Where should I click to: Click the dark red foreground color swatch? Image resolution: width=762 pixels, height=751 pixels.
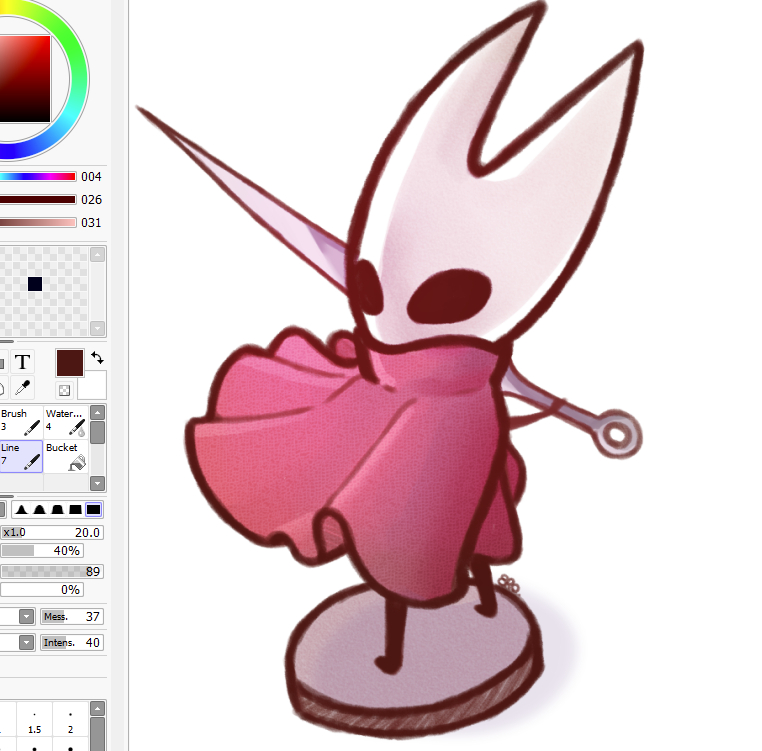pos(70,362)
